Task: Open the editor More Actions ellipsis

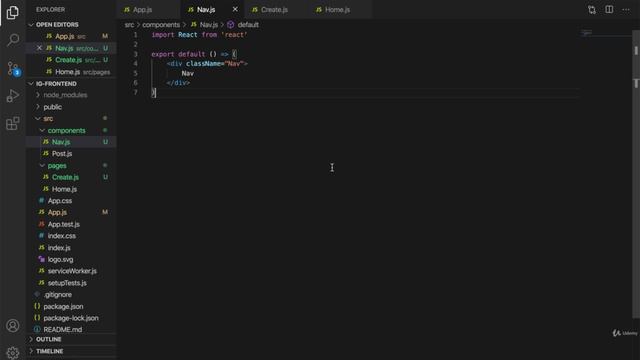Action: pos(626,9)
